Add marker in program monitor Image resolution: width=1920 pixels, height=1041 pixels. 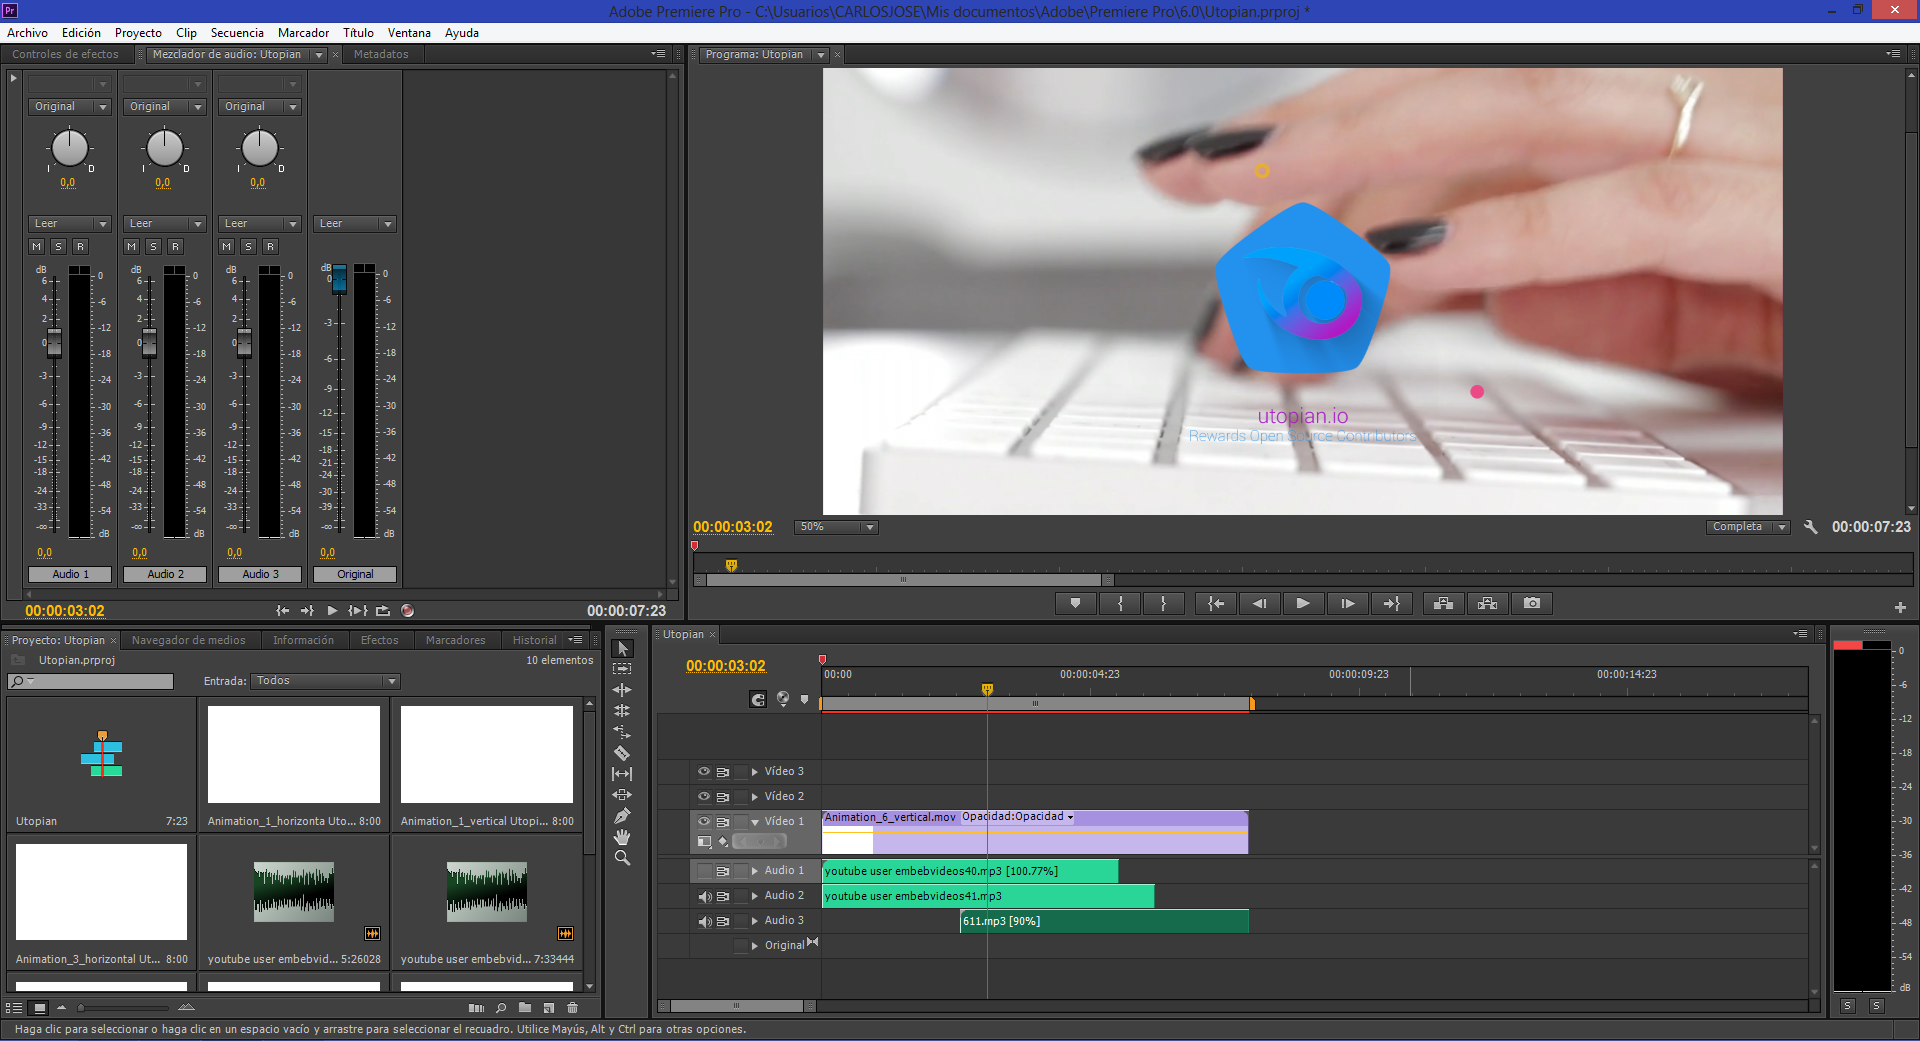click(x=1075, y=603)
